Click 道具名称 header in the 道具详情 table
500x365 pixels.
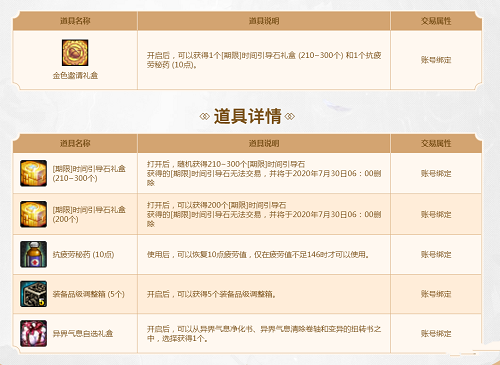pyautogui.click(x=75, y=144)
